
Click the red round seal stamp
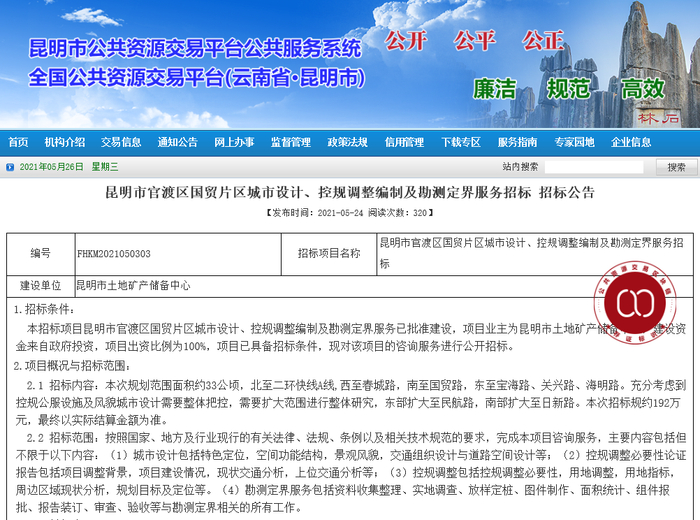click(635, 303)
